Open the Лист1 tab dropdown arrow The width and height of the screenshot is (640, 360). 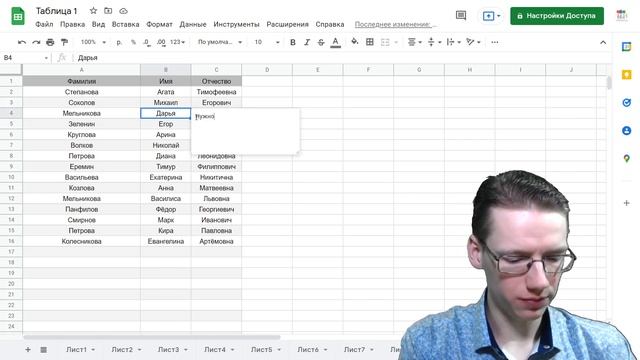coord(93,350)
